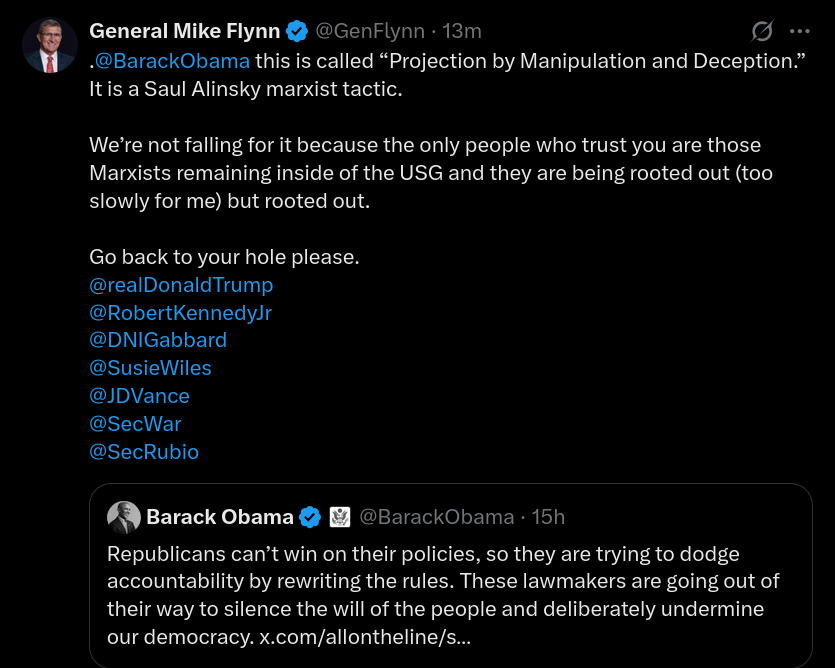Open the @realDonaldTrump mention link
This screenshot has height=668, width=835.
[181, 285]
